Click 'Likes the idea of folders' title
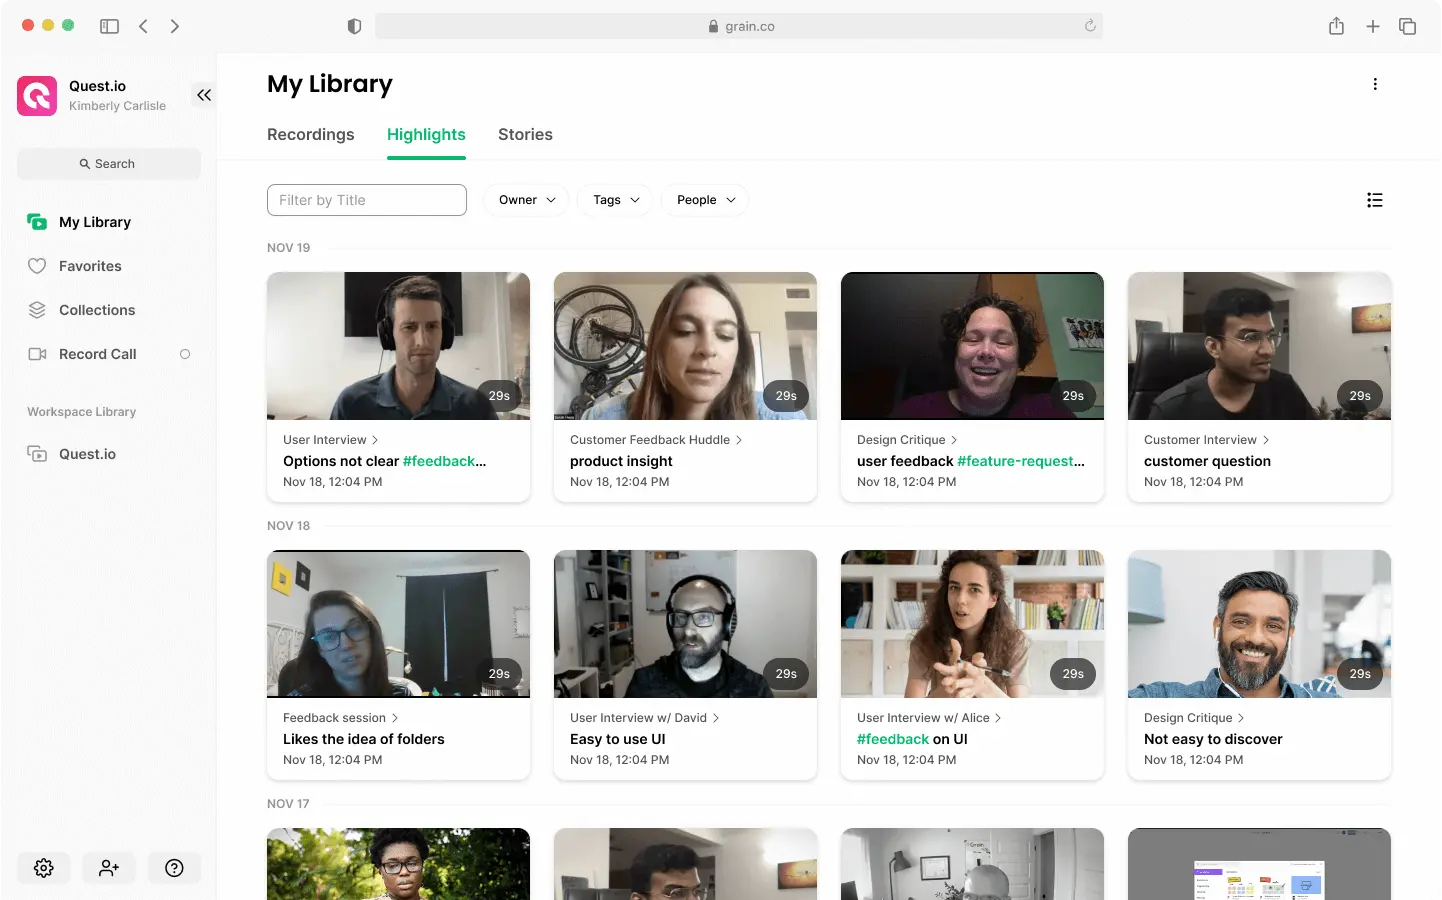 click(x=363, y=739)
